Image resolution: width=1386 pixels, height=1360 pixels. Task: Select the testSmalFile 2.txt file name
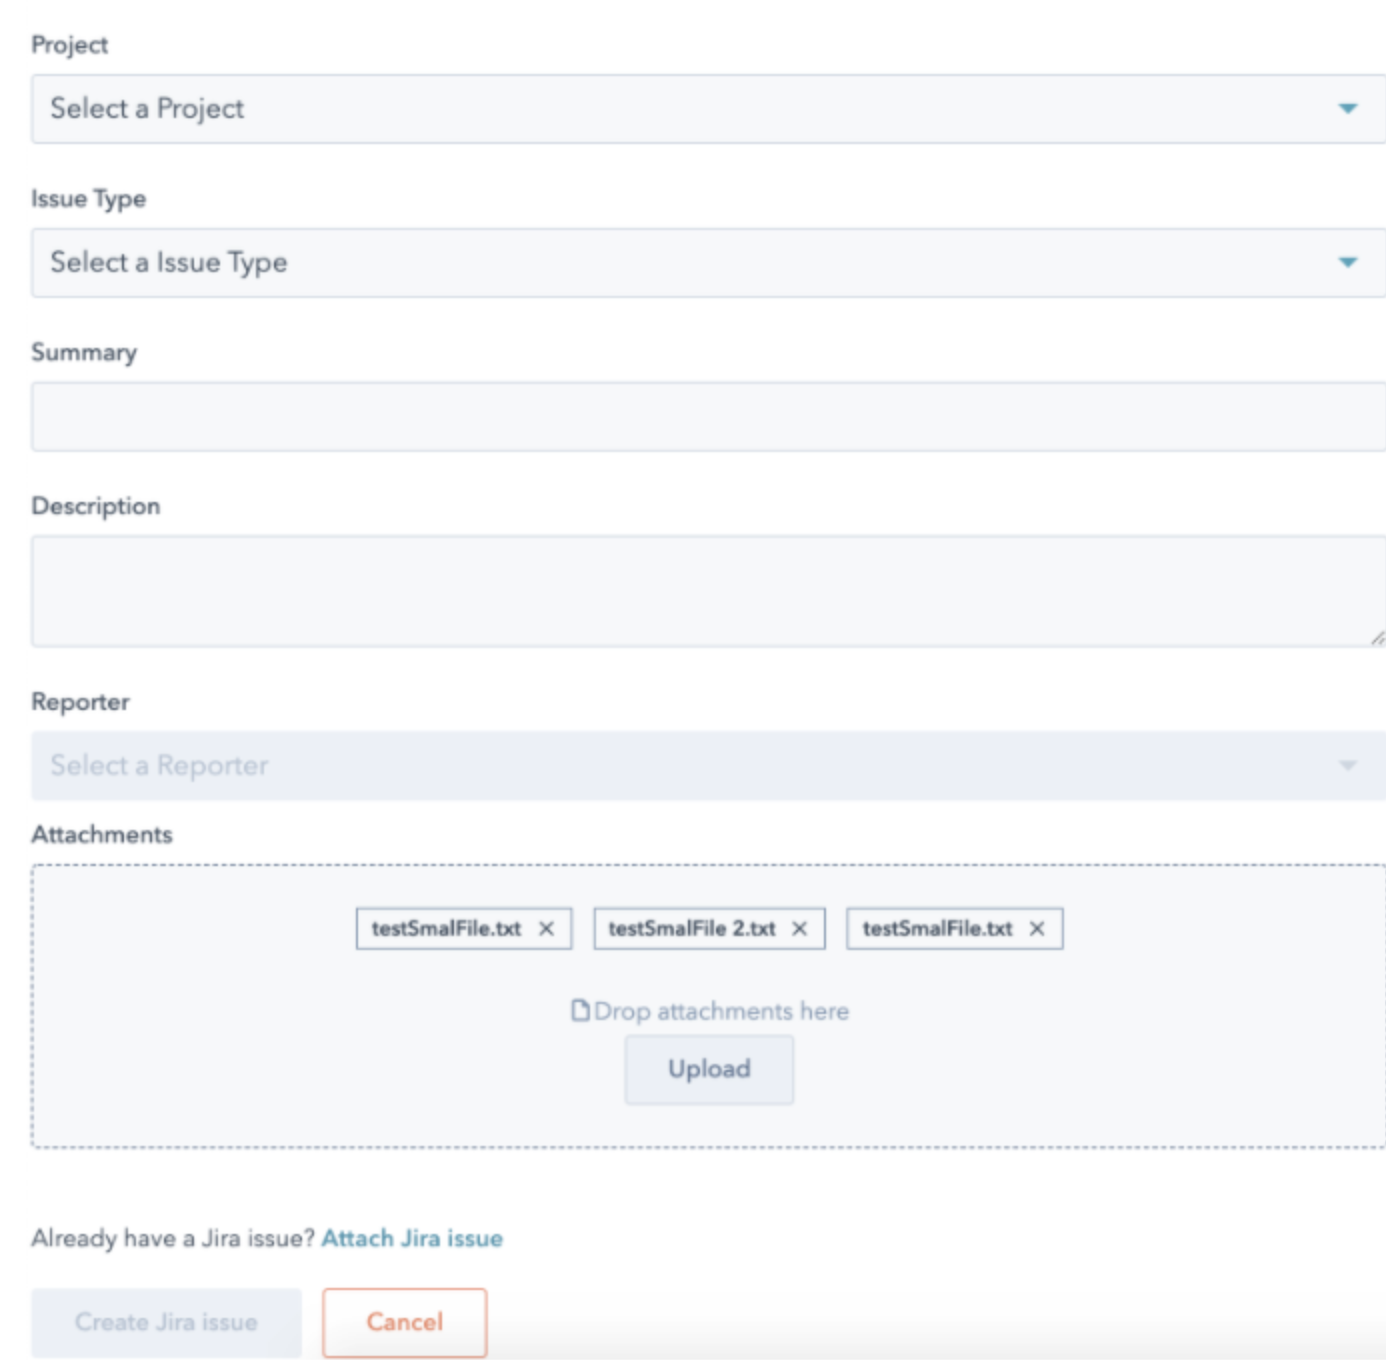[x=692, y=929]
